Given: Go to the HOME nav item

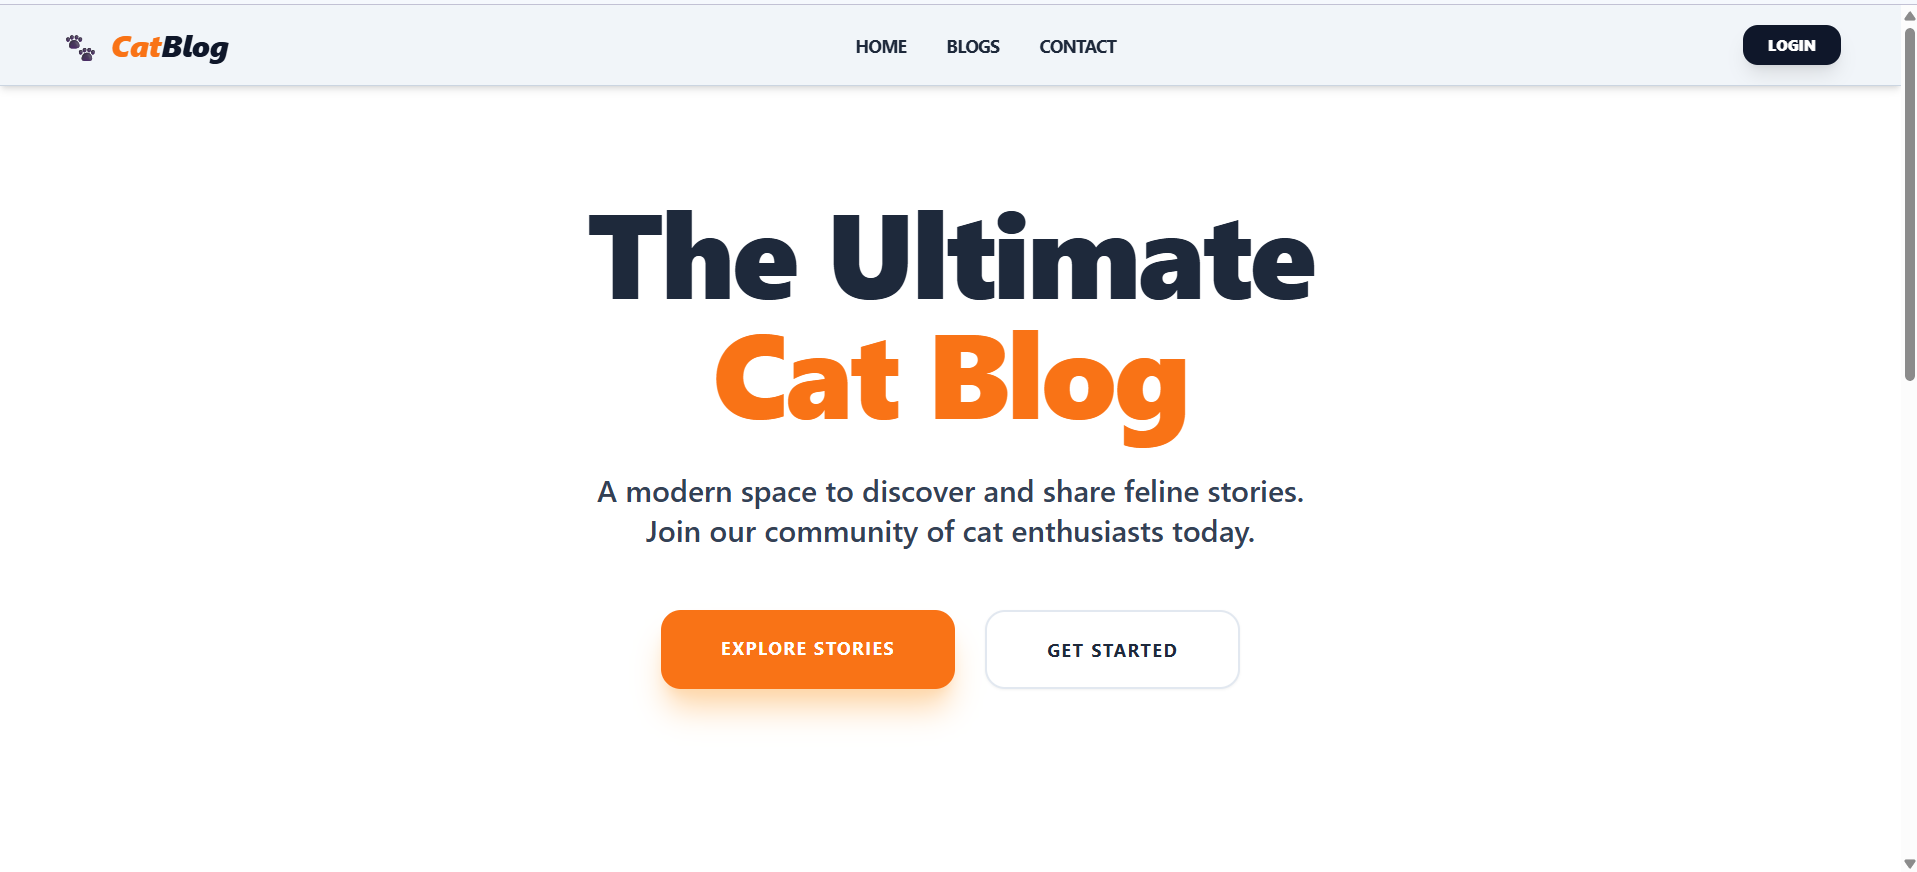Looking at the screenshot, I should [x=881, y=46].
